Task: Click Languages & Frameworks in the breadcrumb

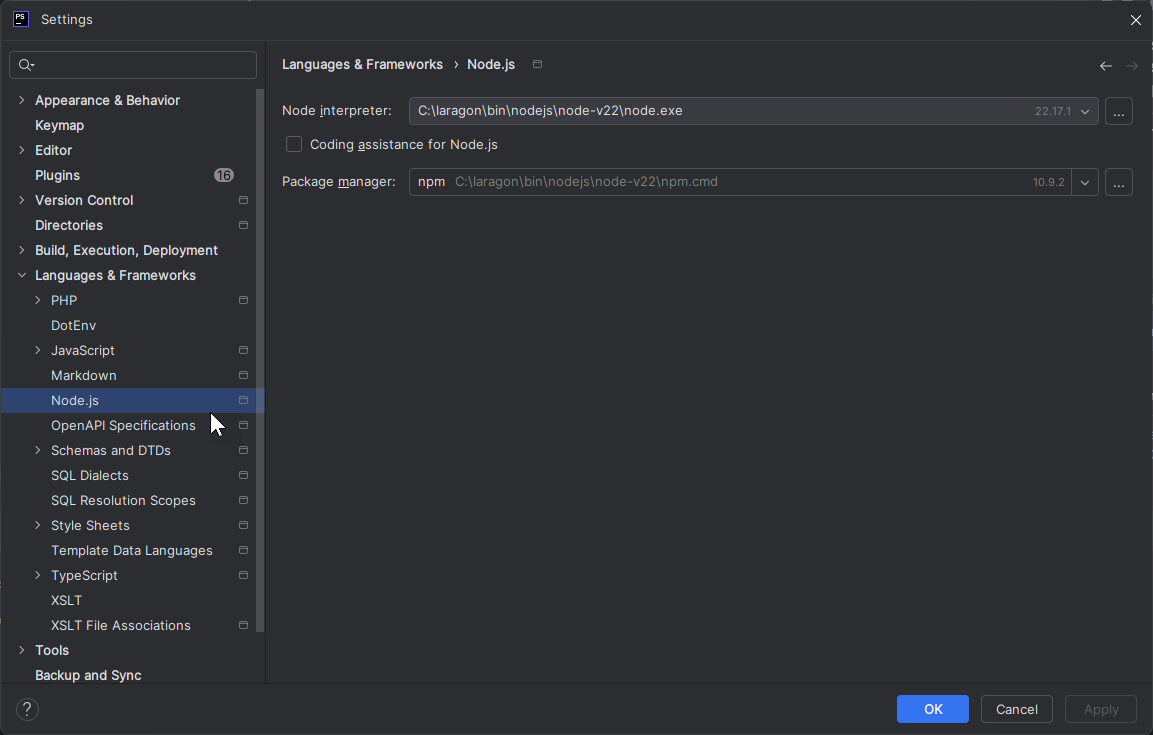Action: [x=363, y=64]
